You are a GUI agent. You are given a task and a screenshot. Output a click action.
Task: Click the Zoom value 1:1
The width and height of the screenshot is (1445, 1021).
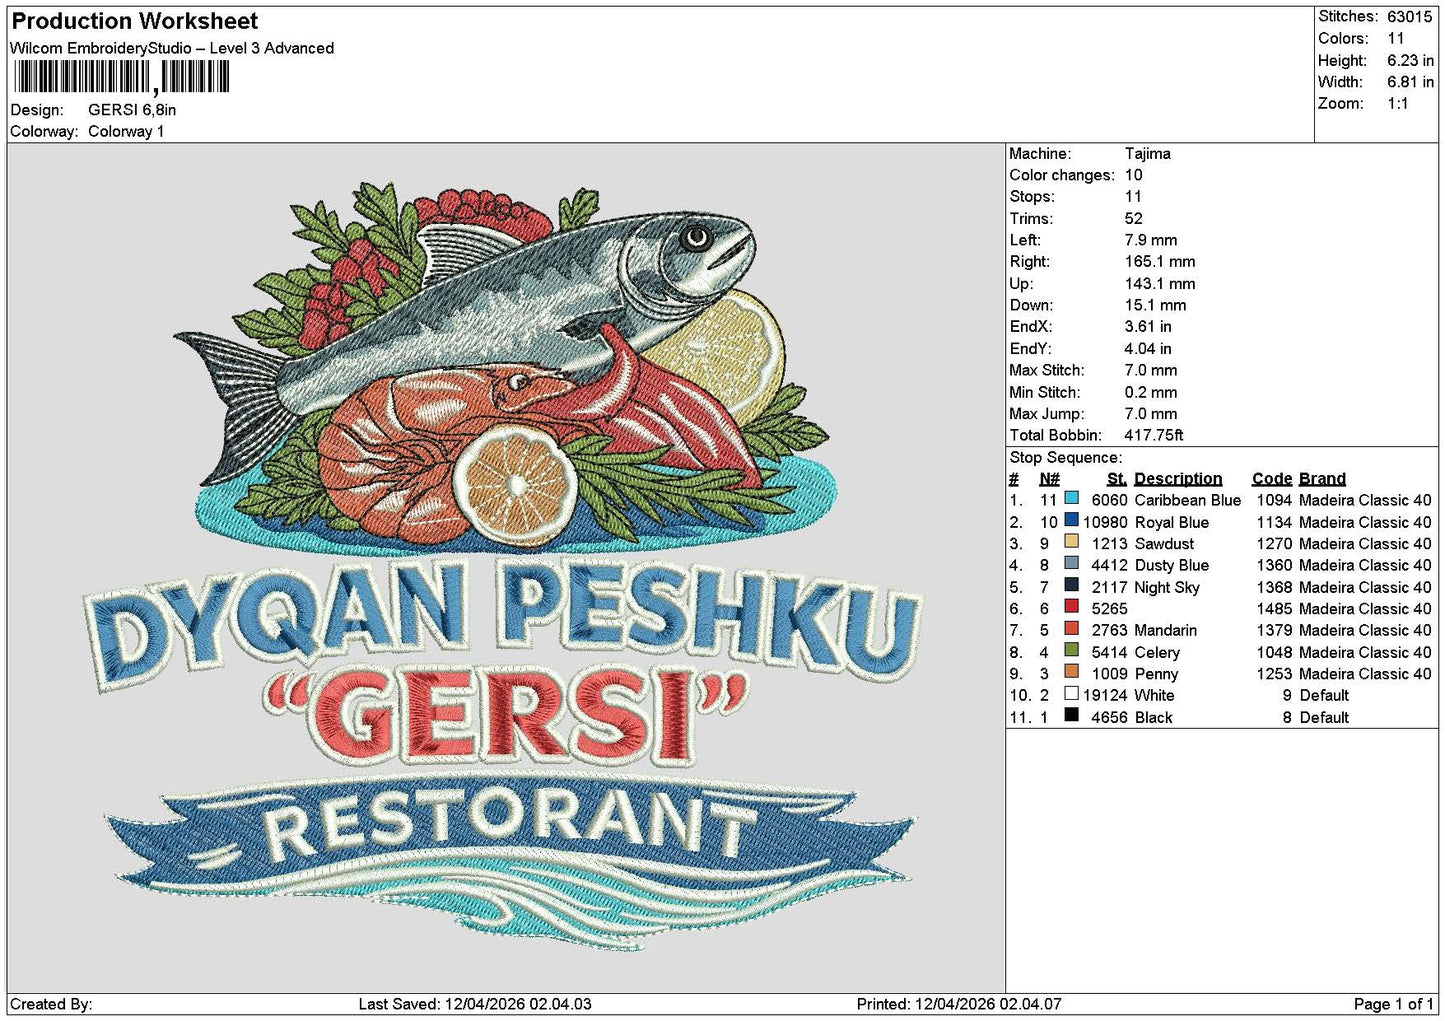click(1398, 104)
